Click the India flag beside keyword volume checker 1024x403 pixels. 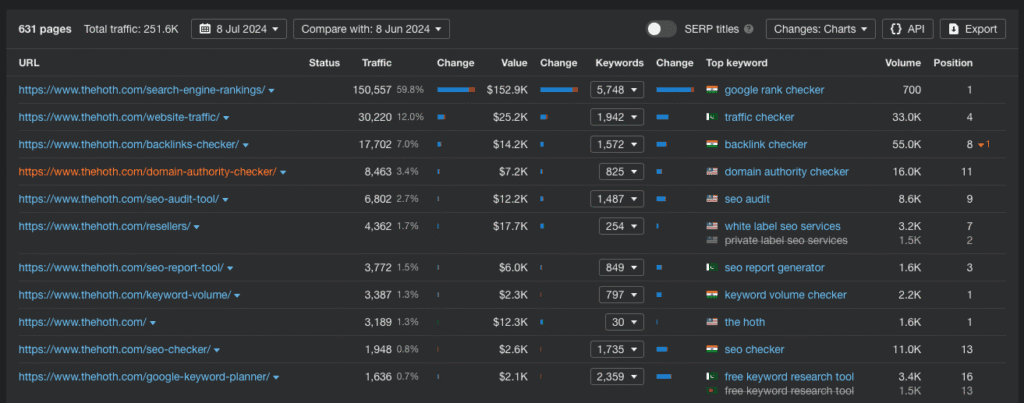coord(712,295)
